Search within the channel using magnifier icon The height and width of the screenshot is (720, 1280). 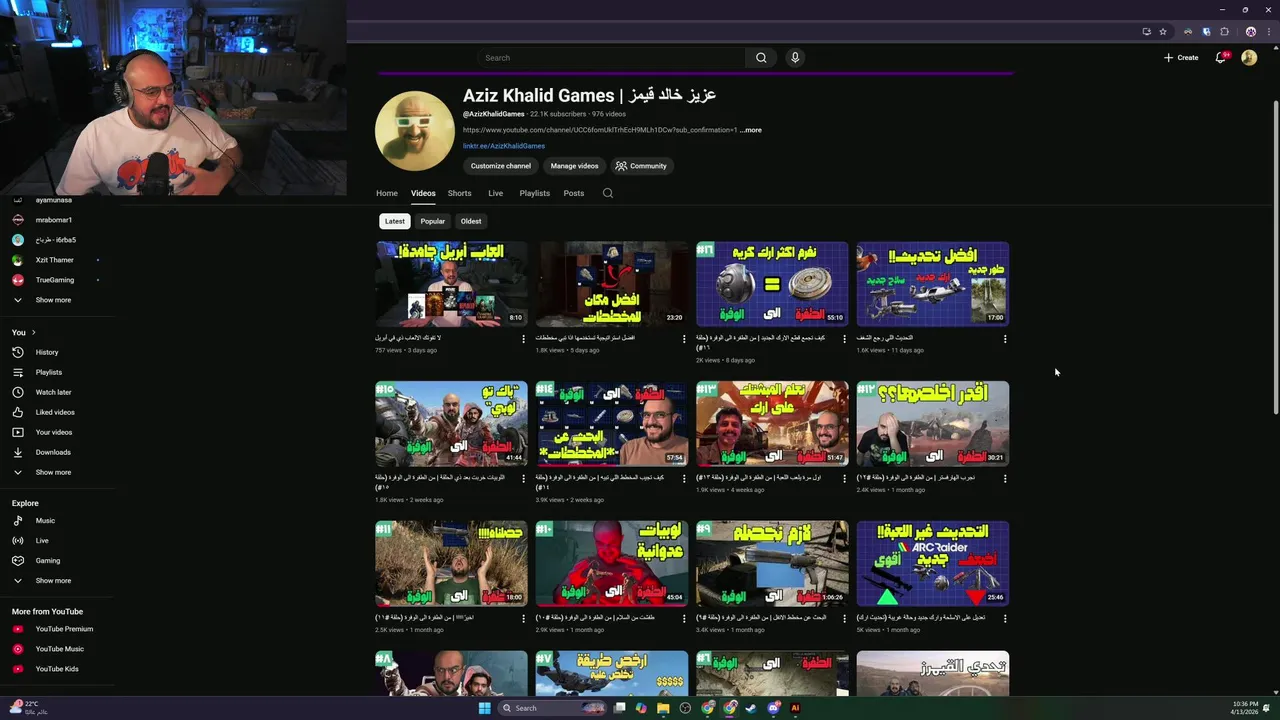click(x=607, y=193)
